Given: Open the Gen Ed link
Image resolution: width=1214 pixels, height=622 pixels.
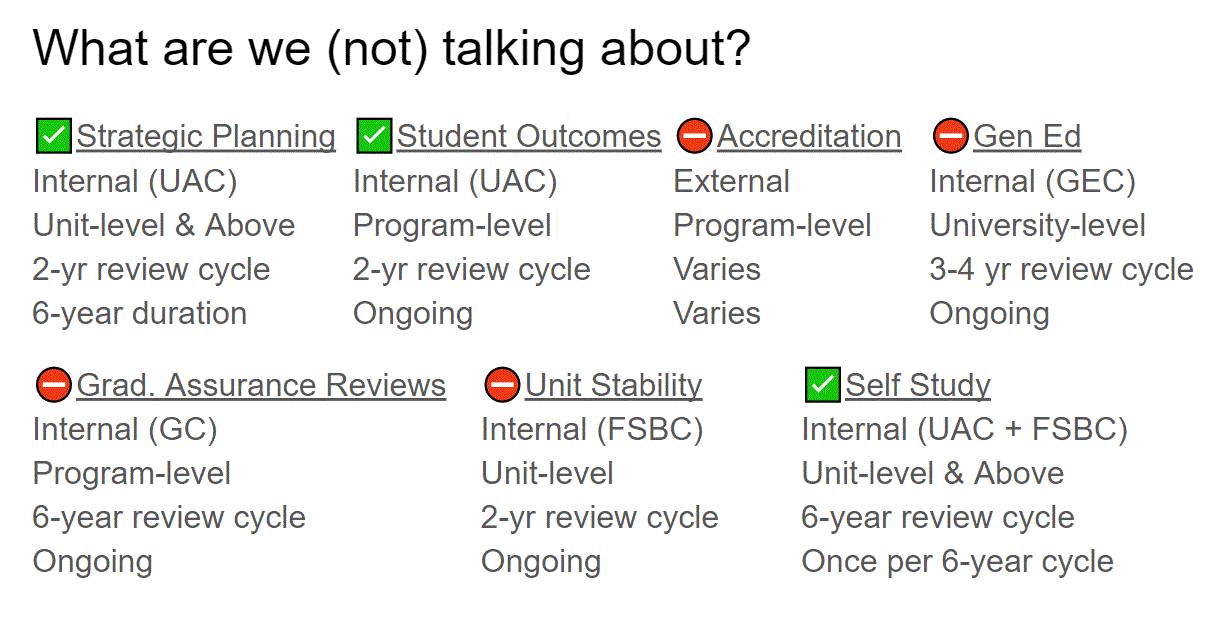Looking at the screenshot, I should point(1027,136).
